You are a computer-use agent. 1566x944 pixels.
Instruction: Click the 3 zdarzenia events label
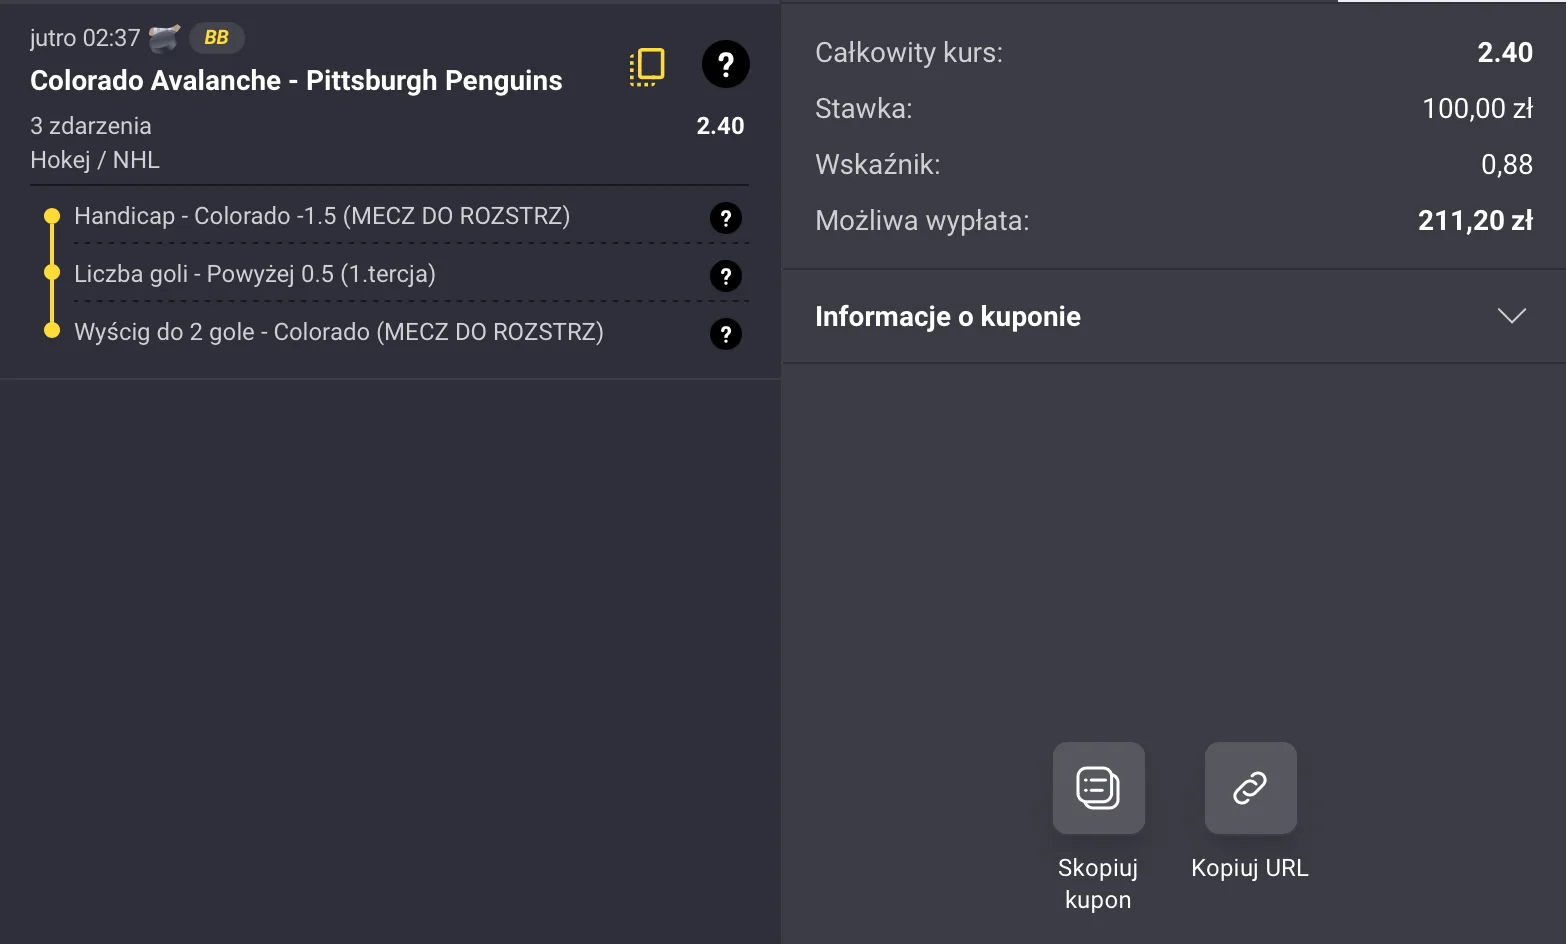tap(91, 126)
